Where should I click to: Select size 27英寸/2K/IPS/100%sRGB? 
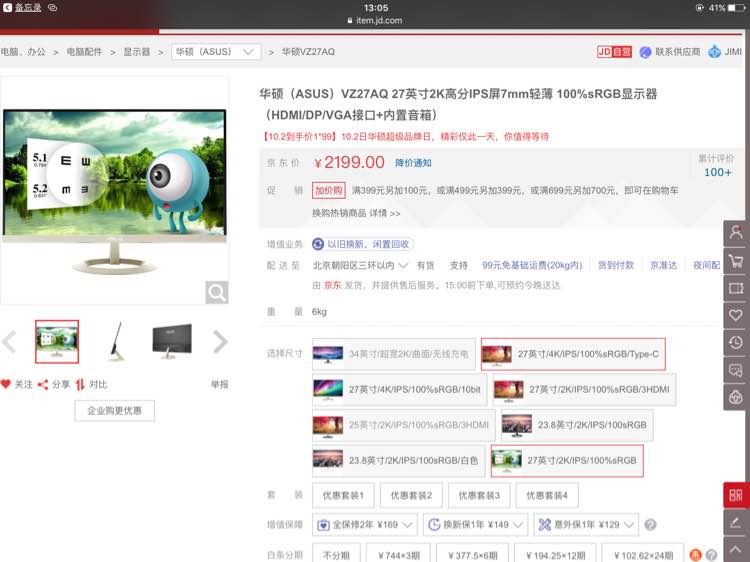tap(567, 460)
